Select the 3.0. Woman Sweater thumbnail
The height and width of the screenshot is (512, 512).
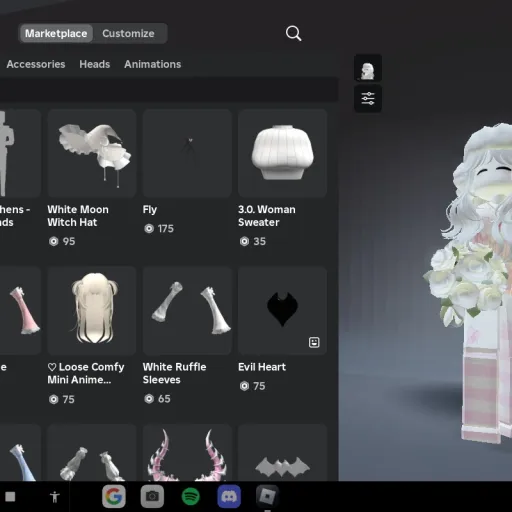point(282,153)
